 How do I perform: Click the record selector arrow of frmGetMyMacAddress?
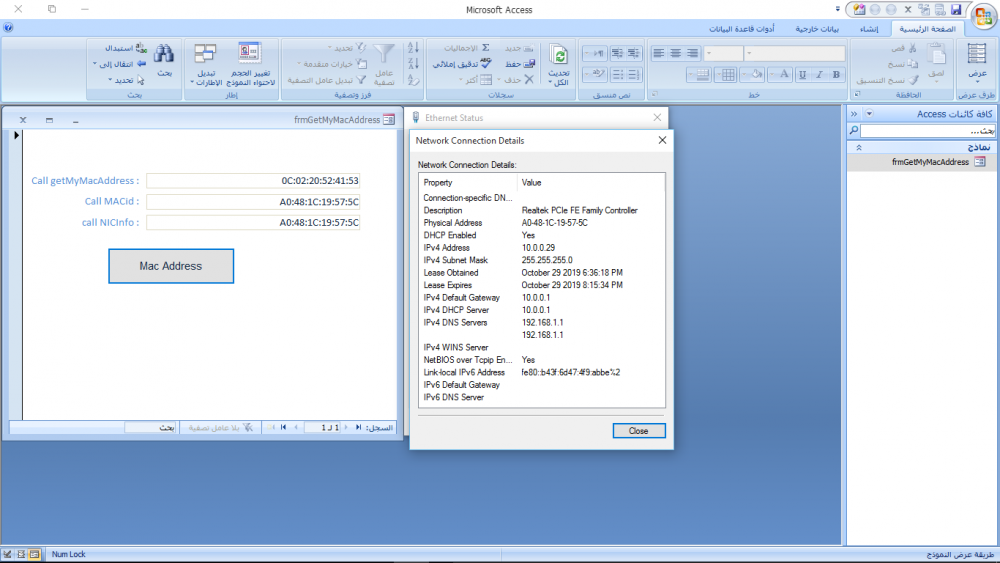coord(17,135)
